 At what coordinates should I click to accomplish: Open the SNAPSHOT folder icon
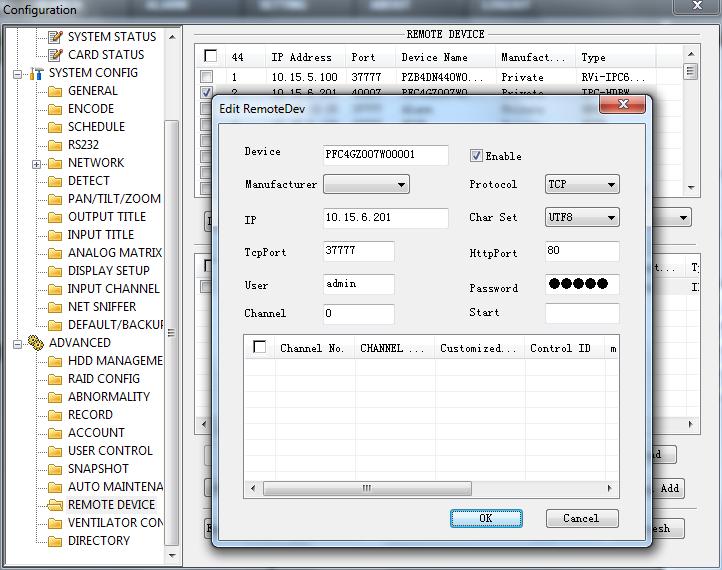point(55,469)
